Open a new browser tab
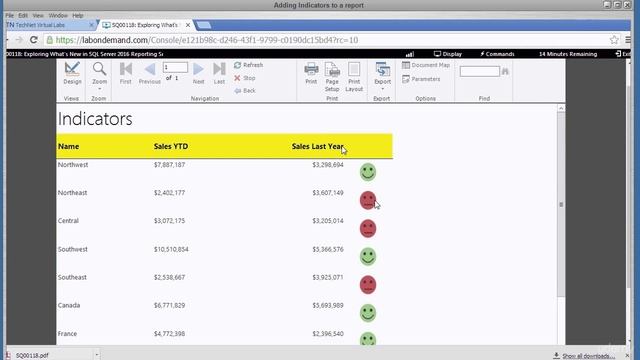Image resolution: width=640 pixels, height=360 pixels. click(x=204, y=25)
